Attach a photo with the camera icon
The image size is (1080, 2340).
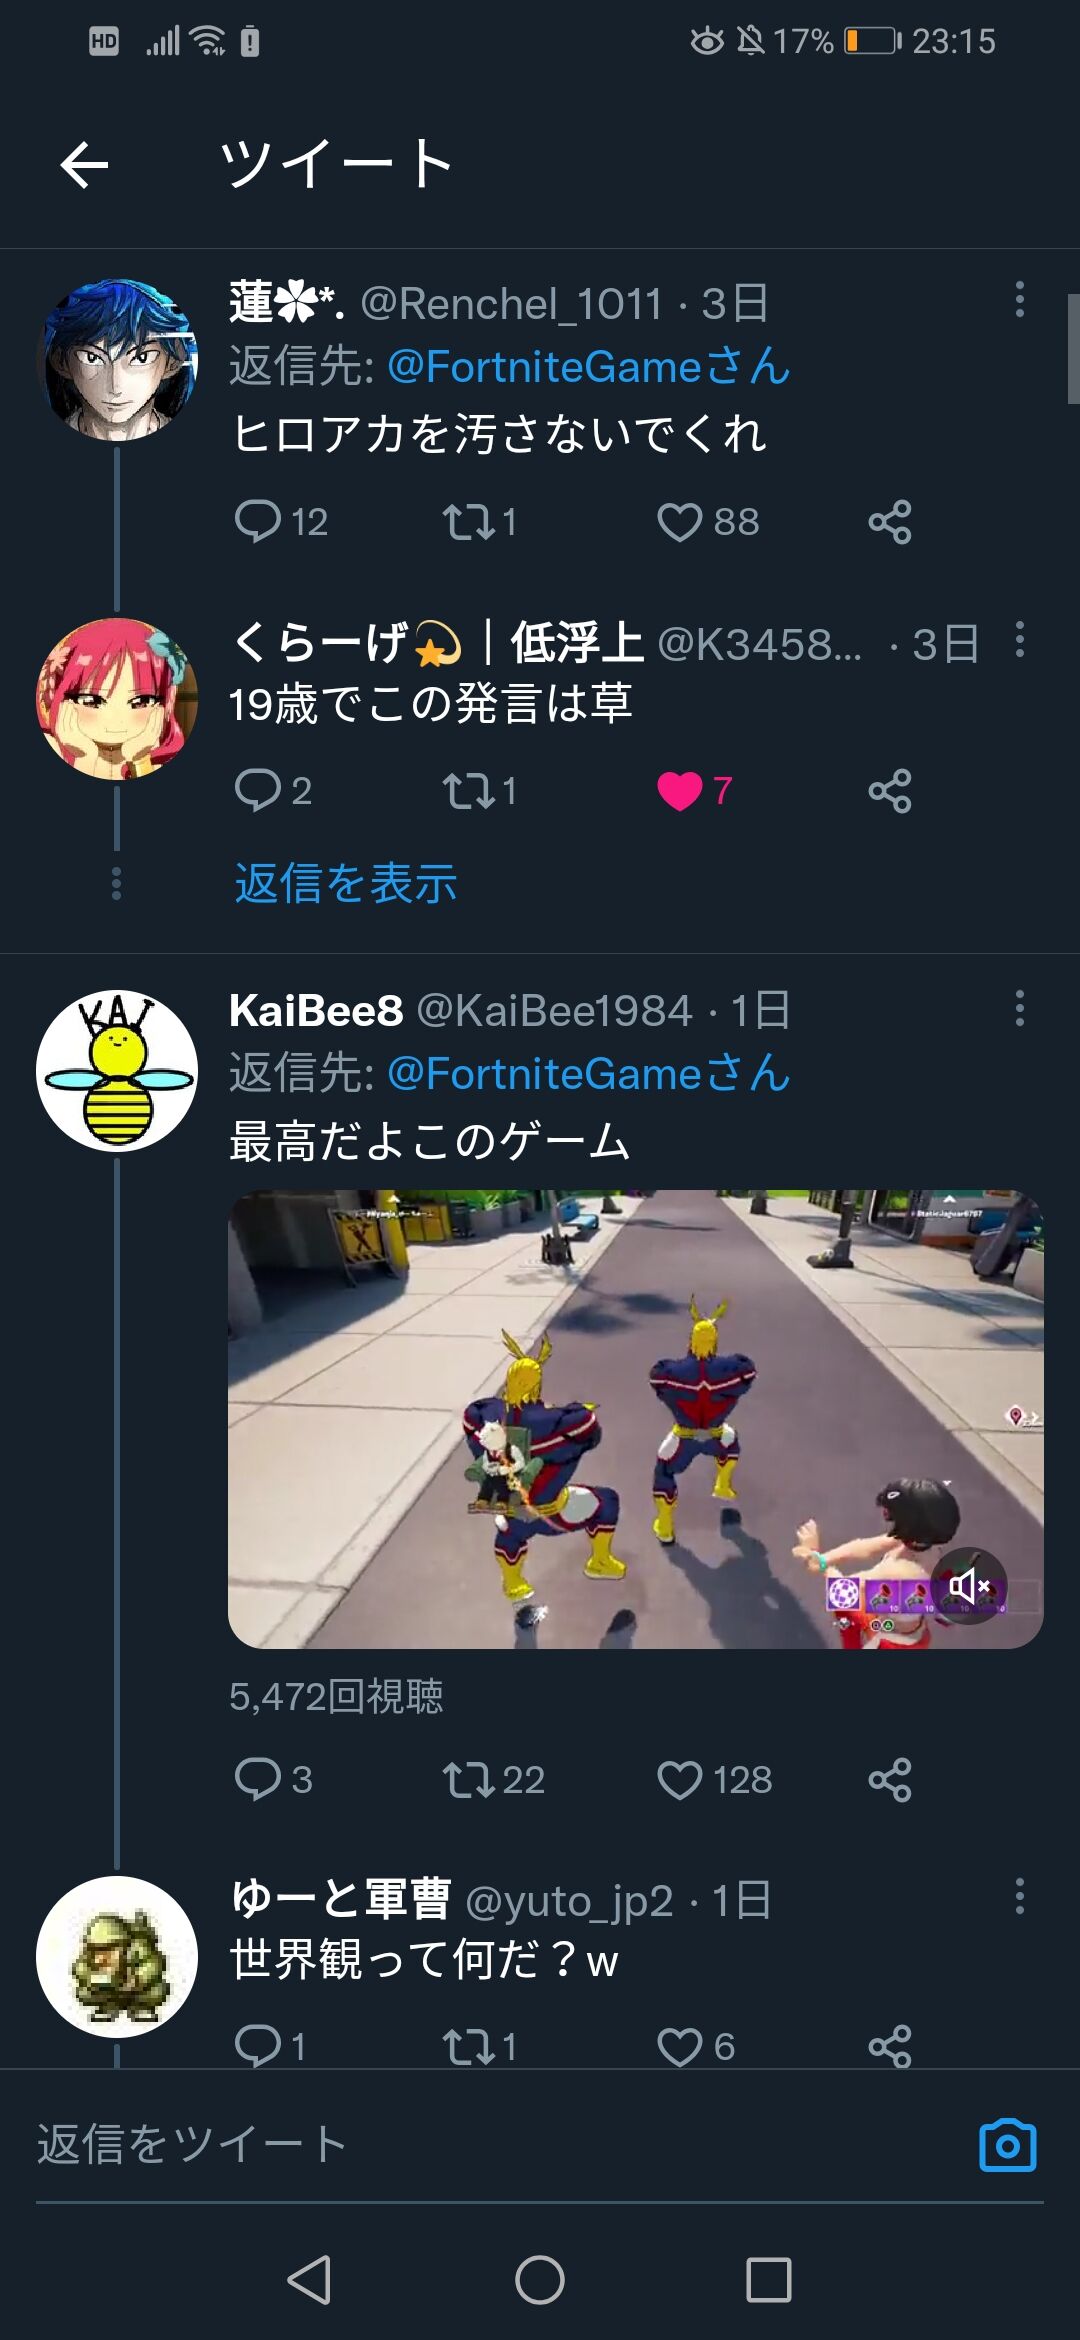[x=1008, y=2145]
